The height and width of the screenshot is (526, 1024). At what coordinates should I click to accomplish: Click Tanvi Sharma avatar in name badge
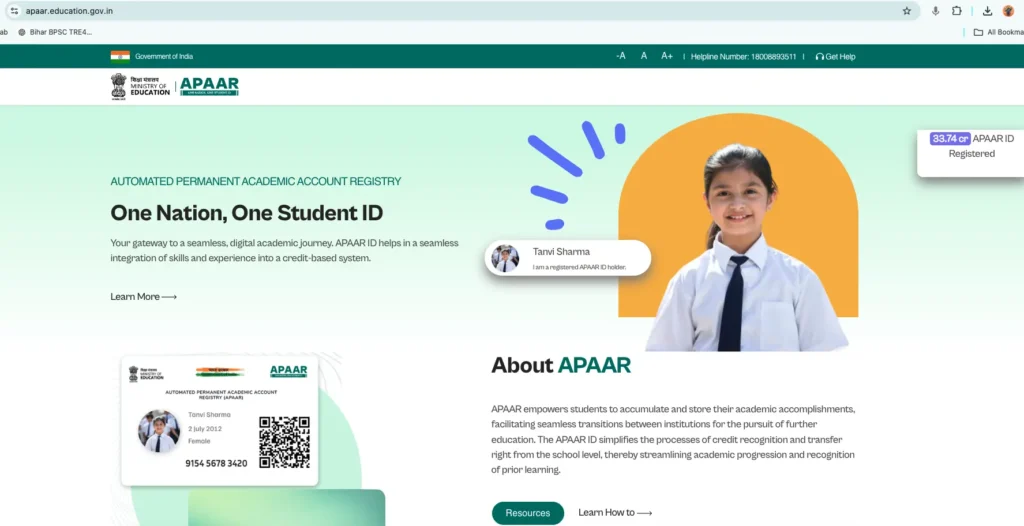[x=505, y=258]
